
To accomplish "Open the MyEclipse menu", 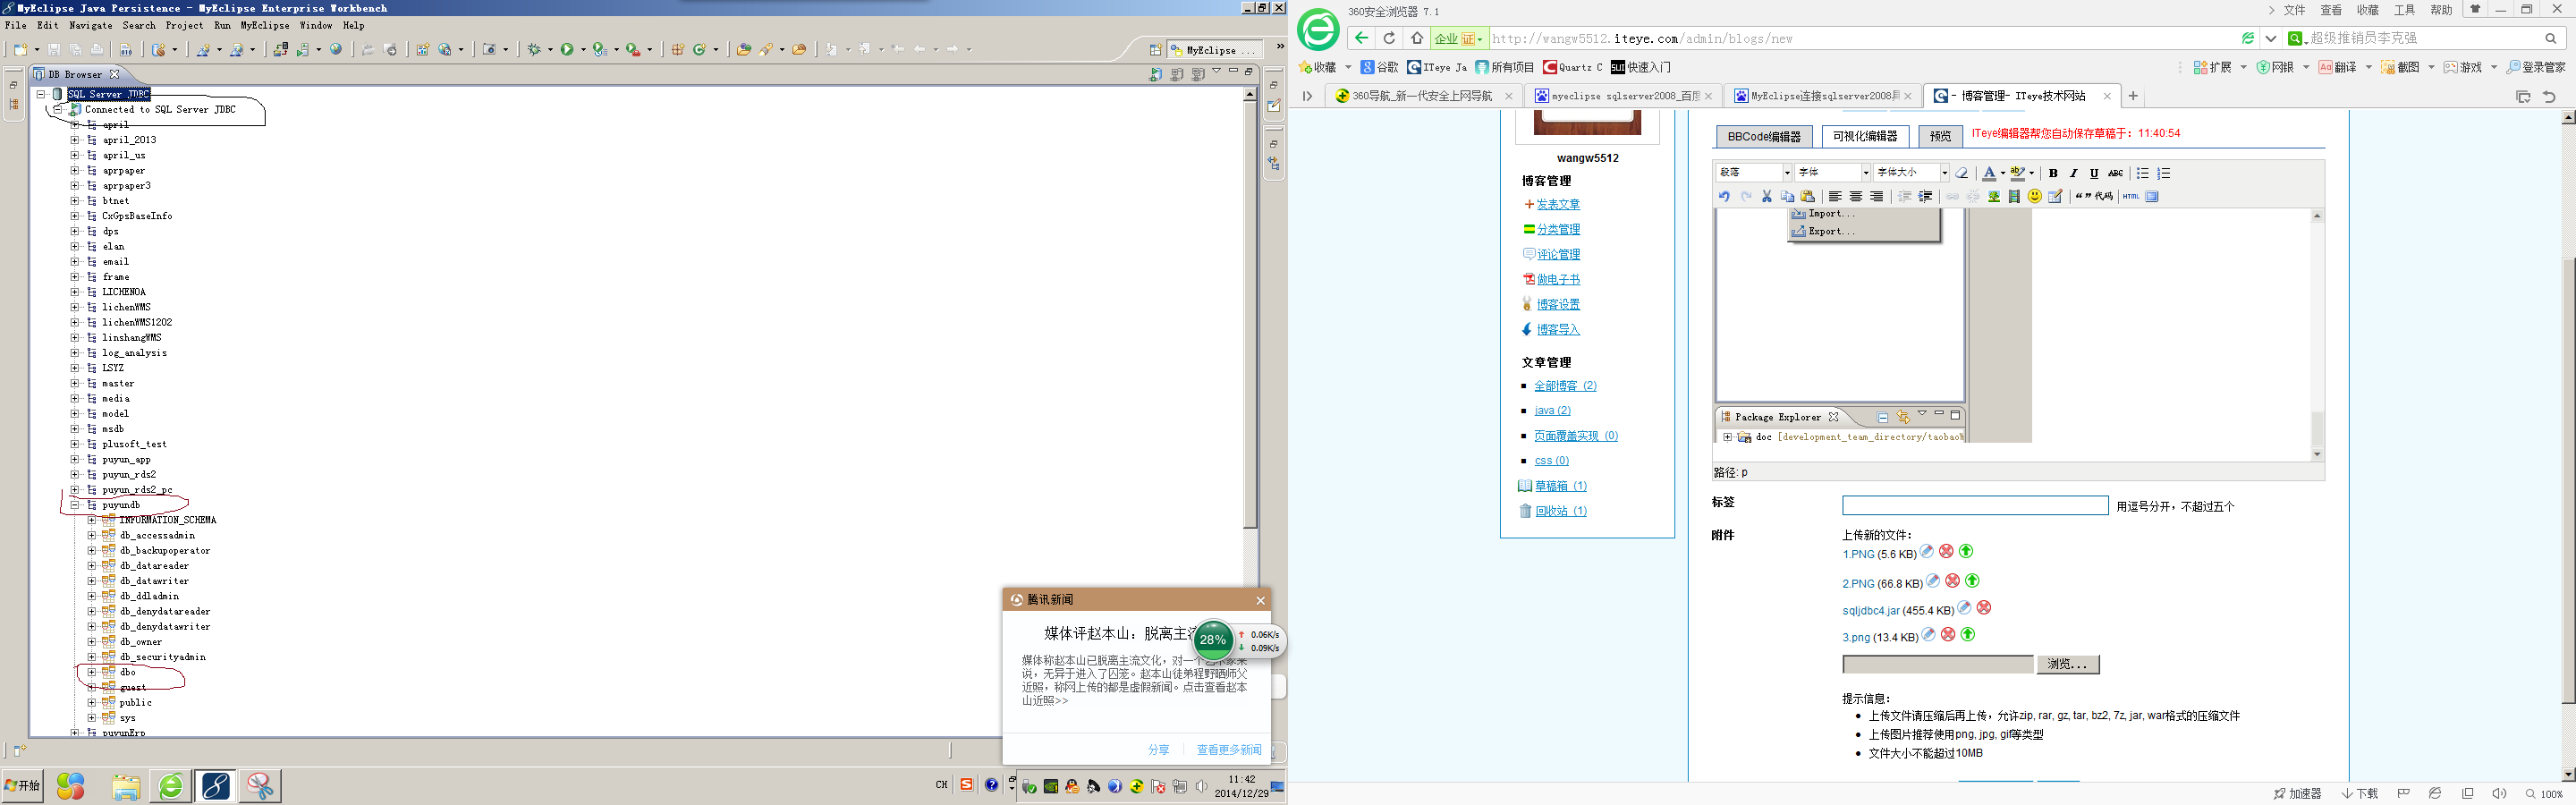I will (265, 25).
